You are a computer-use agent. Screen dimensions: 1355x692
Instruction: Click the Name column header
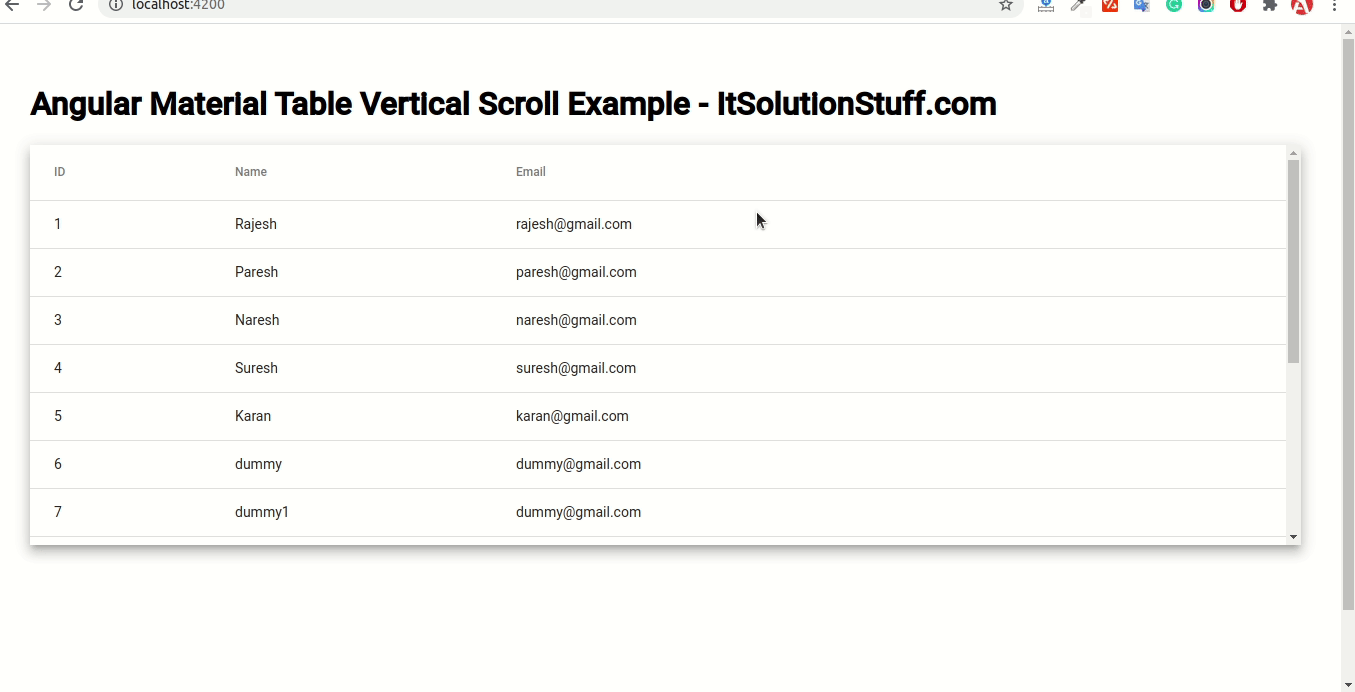point(251,172)
